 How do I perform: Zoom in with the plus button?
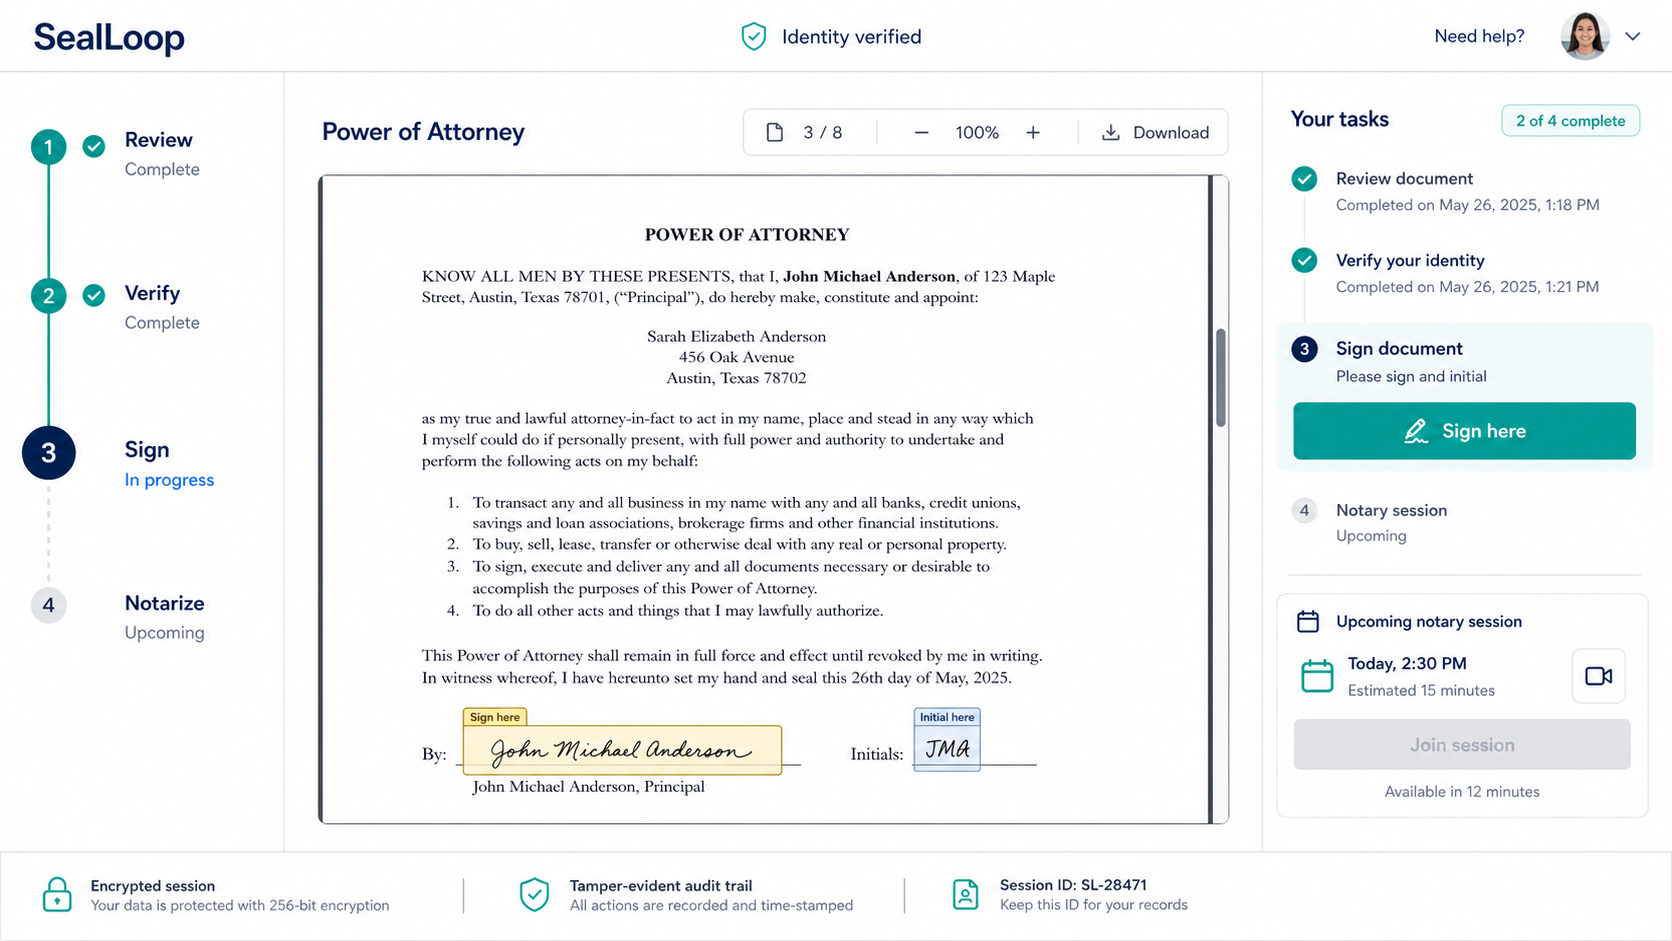click(1033, 132)
